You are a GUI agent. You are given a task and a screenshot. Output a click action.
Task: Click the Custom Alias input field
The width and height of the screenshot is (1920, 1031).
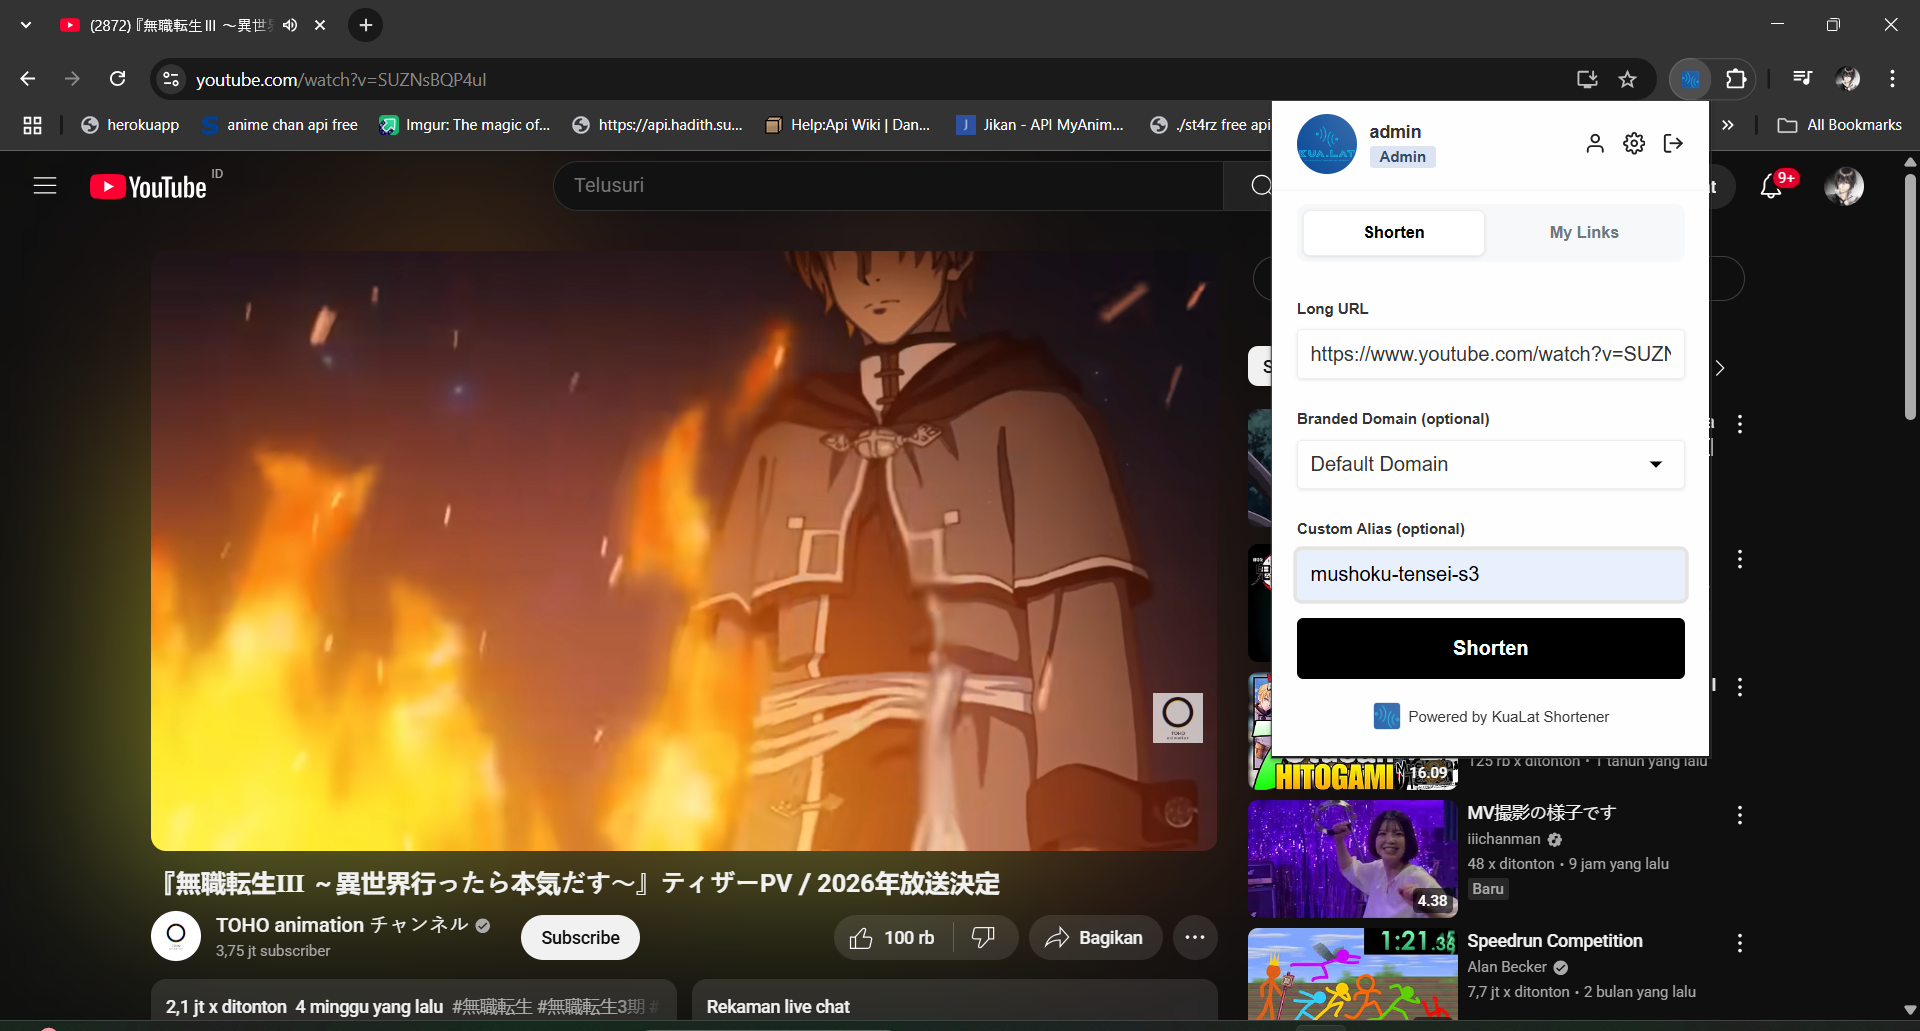coord(1490,574)
